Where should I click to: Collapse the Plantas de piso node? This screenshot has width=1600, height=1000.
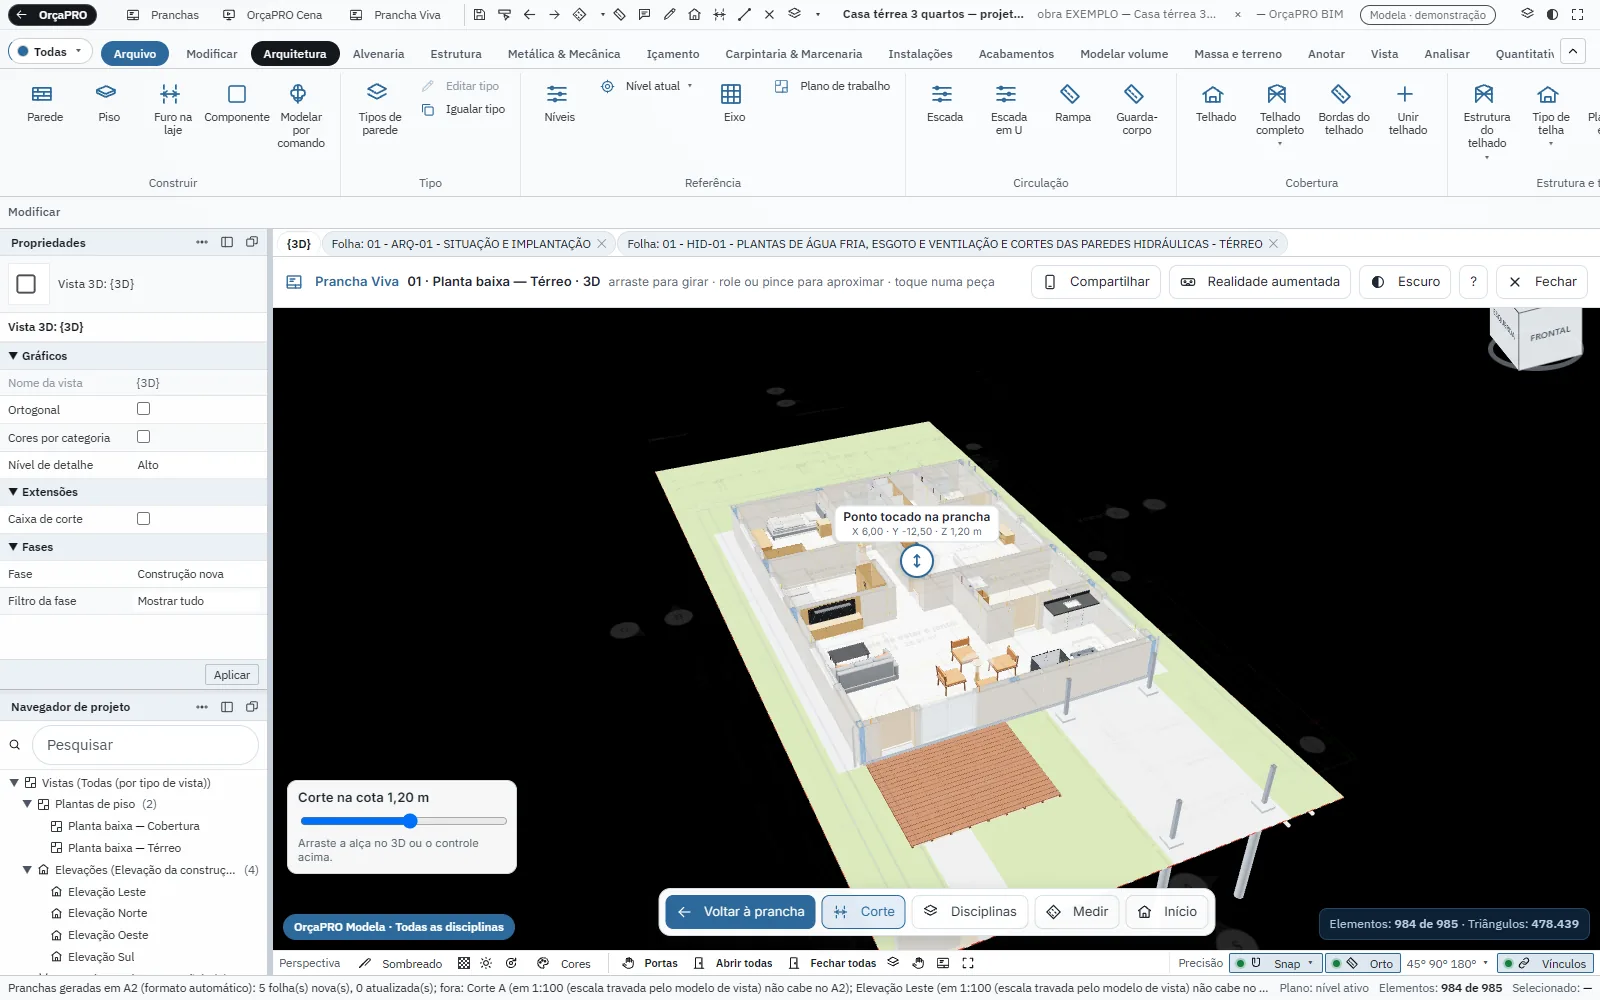(x=28, y=804)
